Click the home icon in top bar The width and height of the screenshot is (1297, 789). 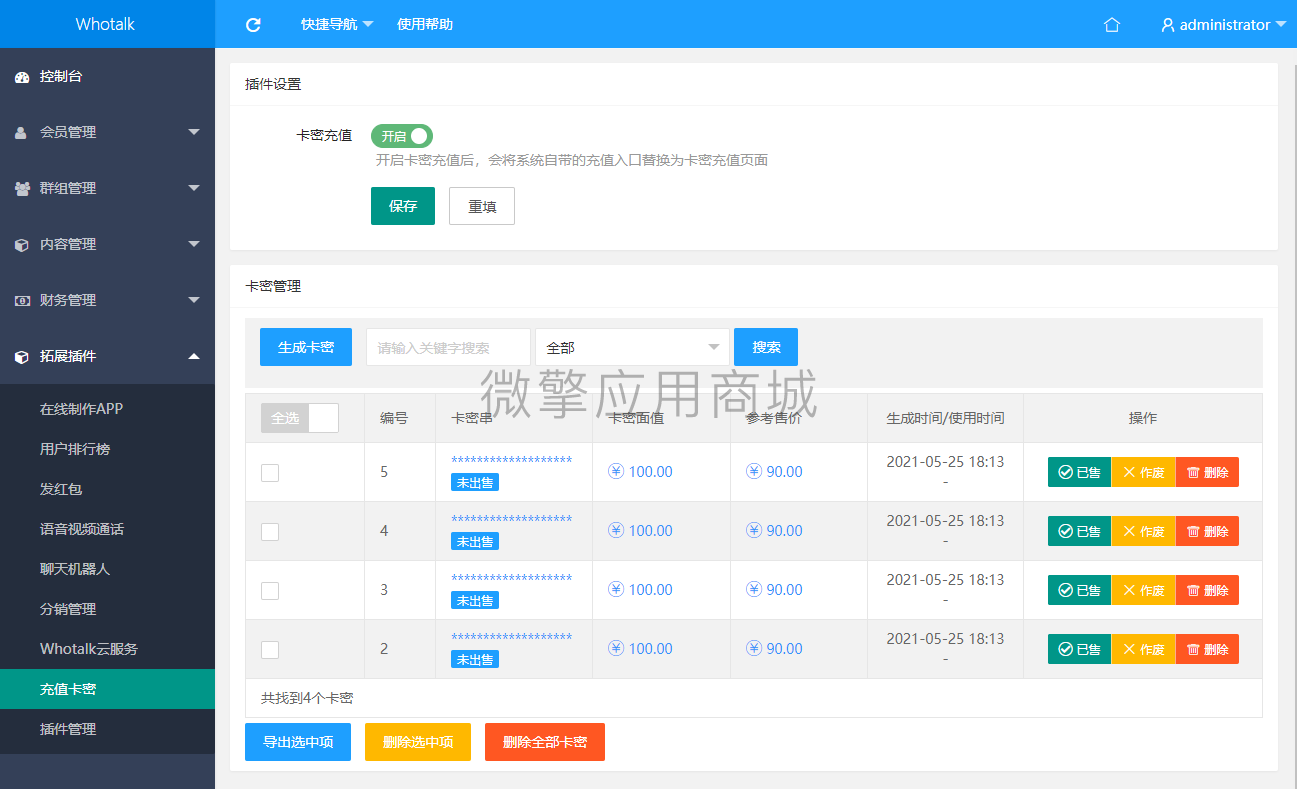1112,25
